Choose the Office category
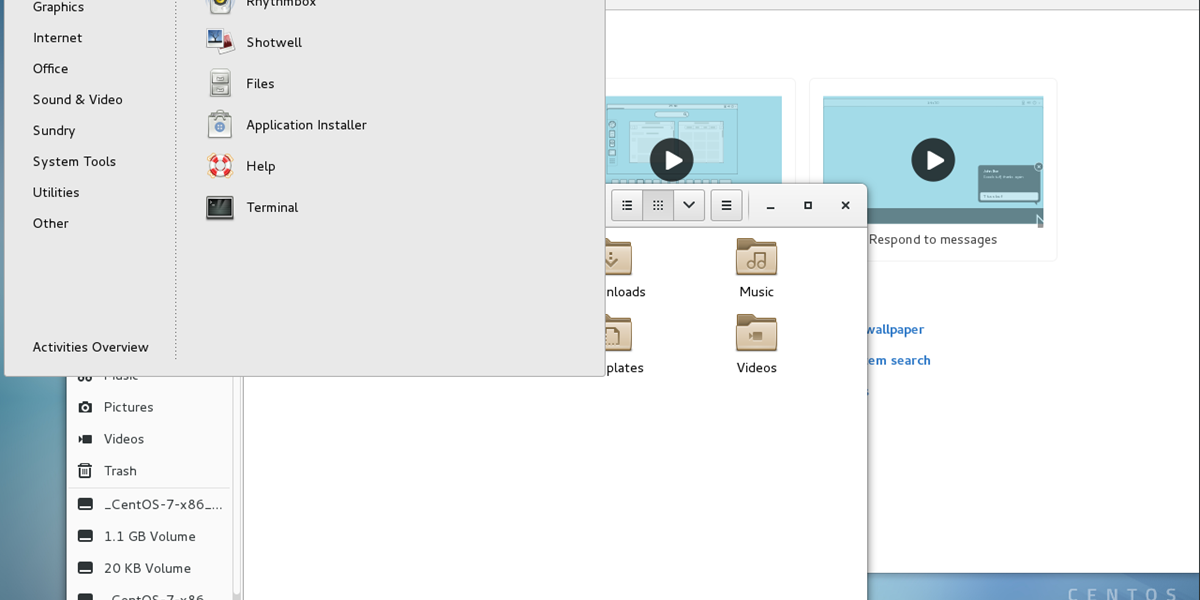This screenshot has width=1200, height=600. (51, 69)
